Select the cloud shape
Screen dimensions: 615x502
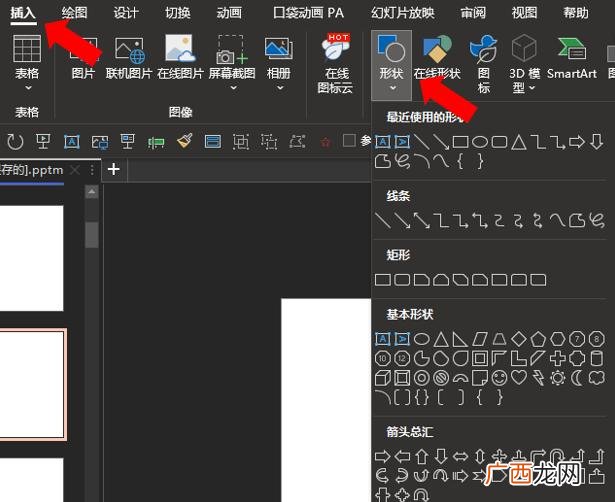596,378
